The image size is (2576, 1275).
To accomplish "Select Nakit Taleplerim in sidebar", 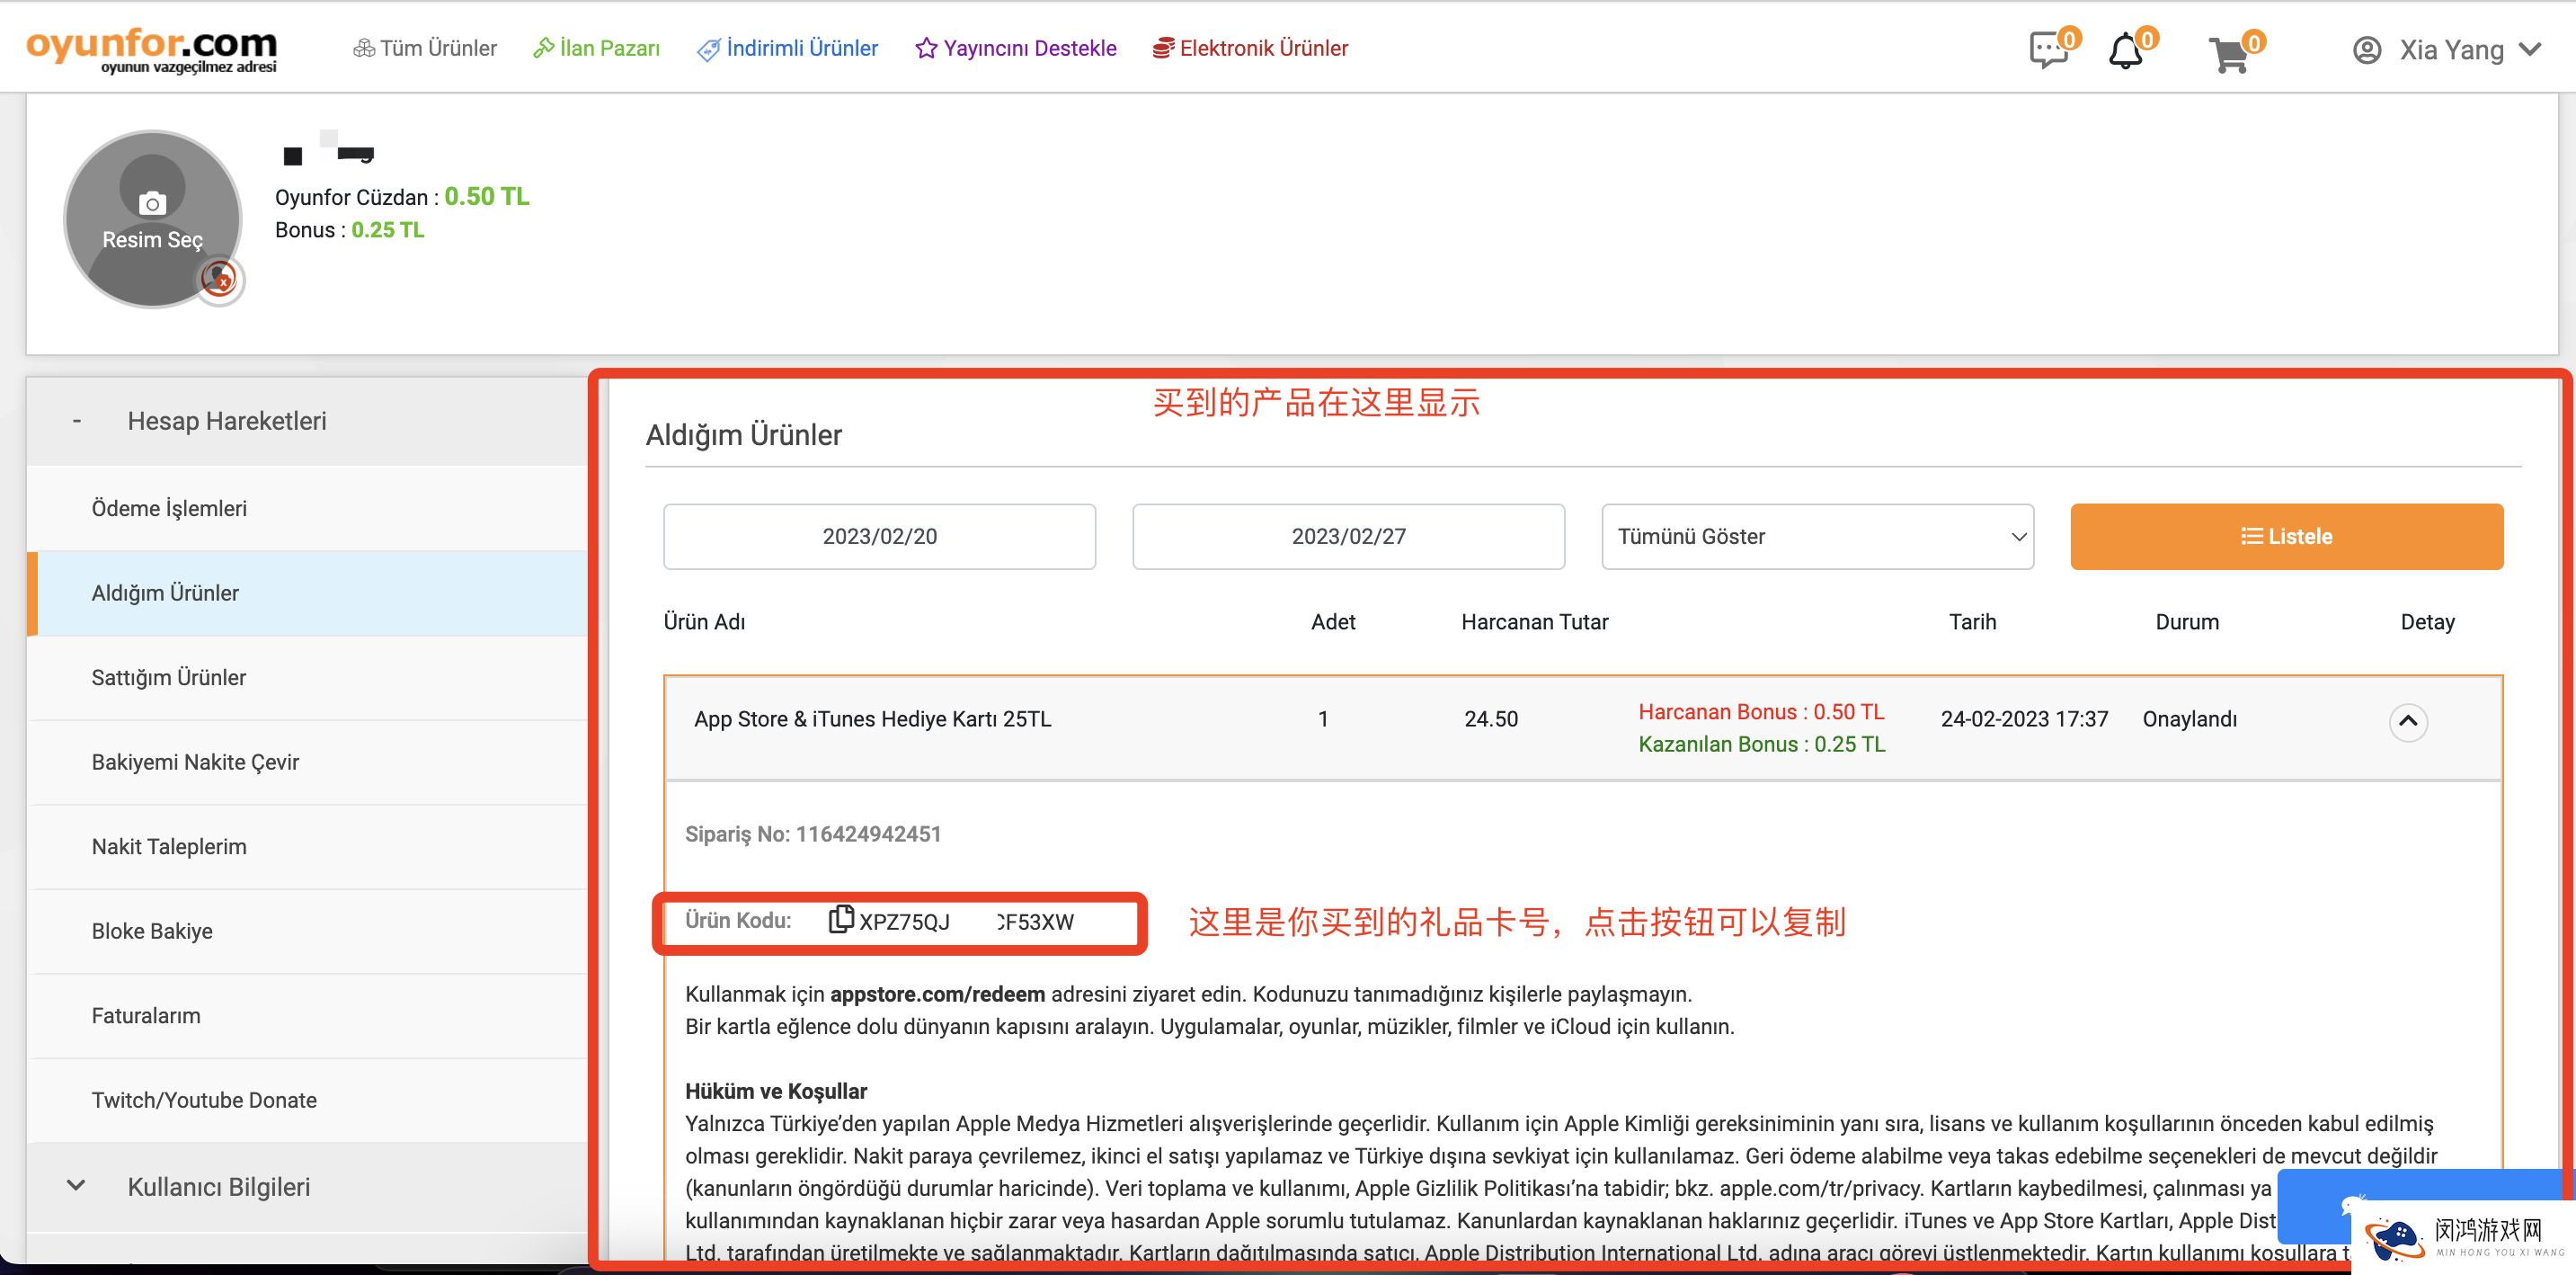I will [306, 846].
